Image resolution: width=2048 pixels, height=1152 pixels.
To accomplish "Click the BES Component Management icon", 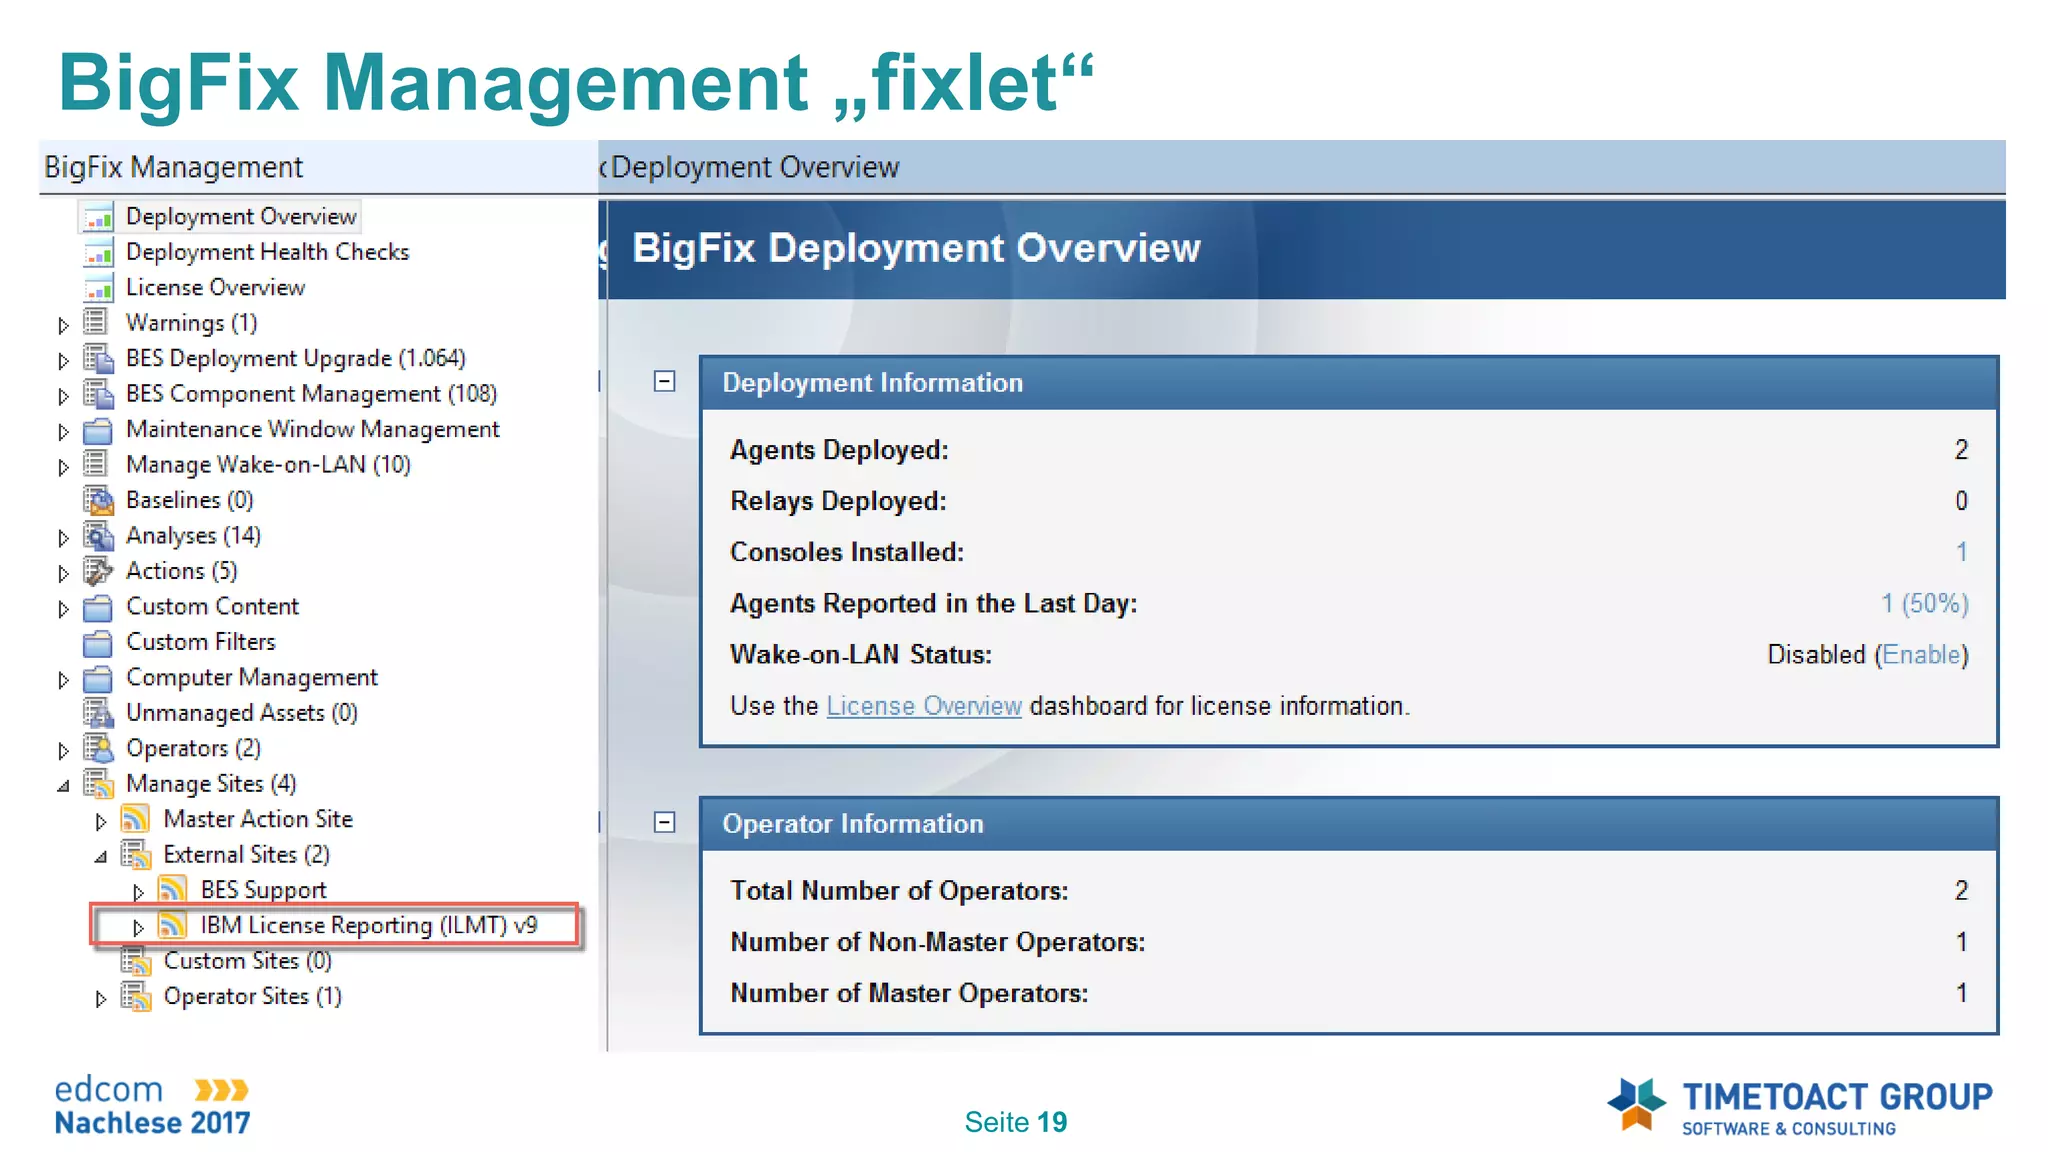I will (x=98, y=394).
